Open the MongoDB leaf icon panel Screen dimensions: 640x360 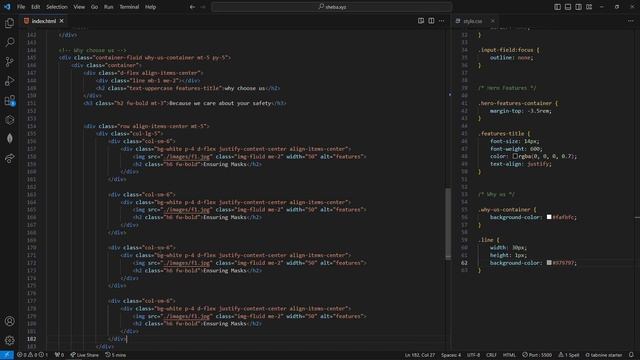9,139
